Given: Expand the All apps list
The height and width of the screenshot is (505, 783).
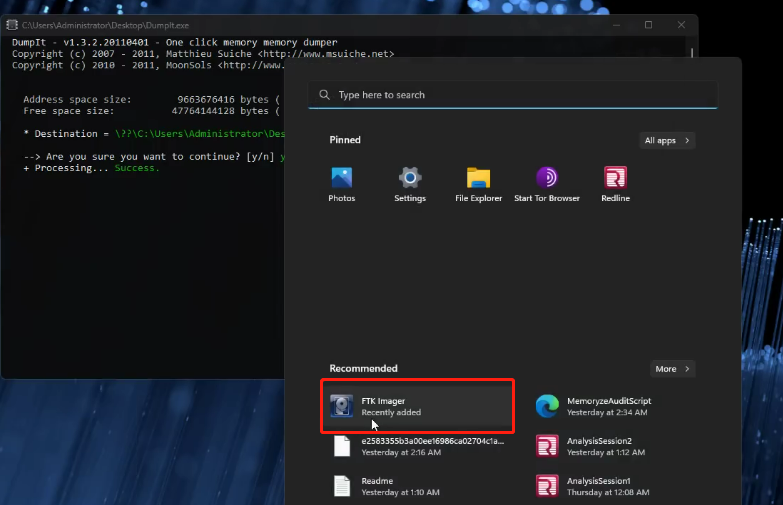Looking at the screenshot, I should click(x=667, y=141).
